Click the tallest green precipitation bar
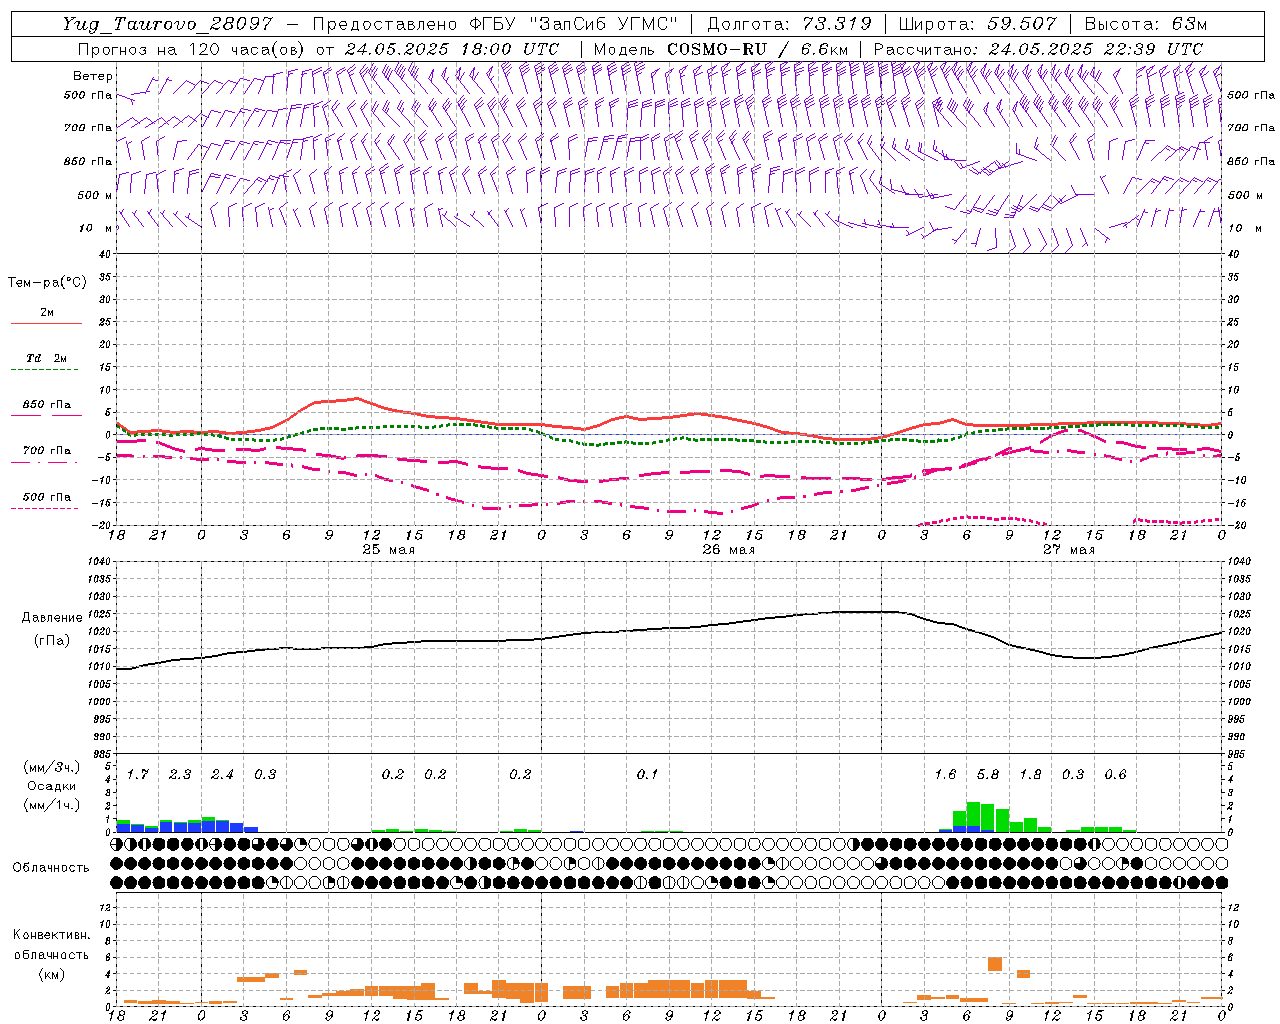1280x1024 pixels. pos(973,816)
